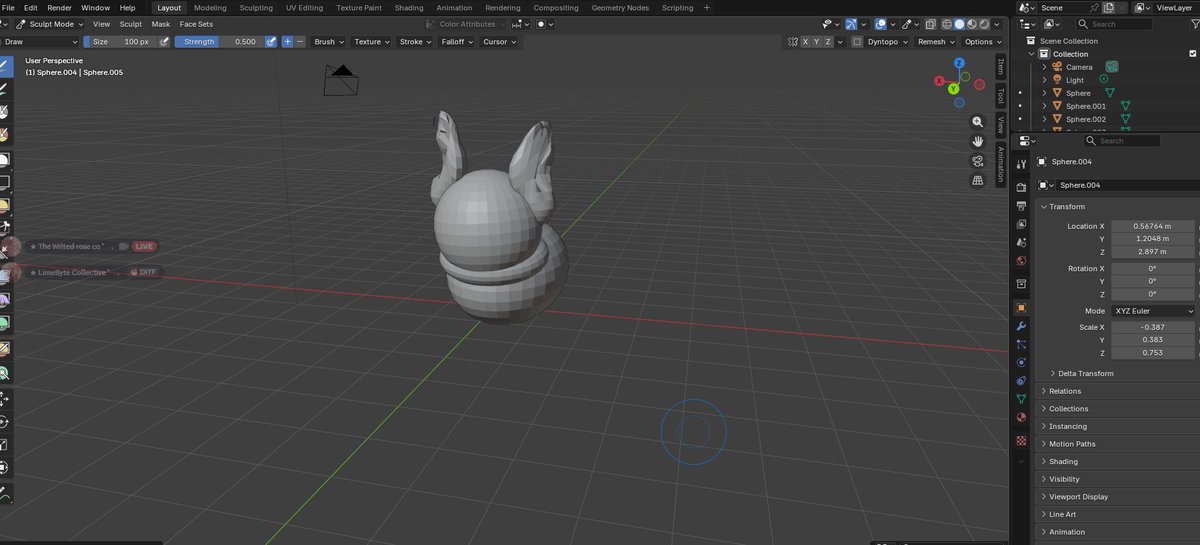Open the Texture checkerboard properties tab

tap(1021, 440)
